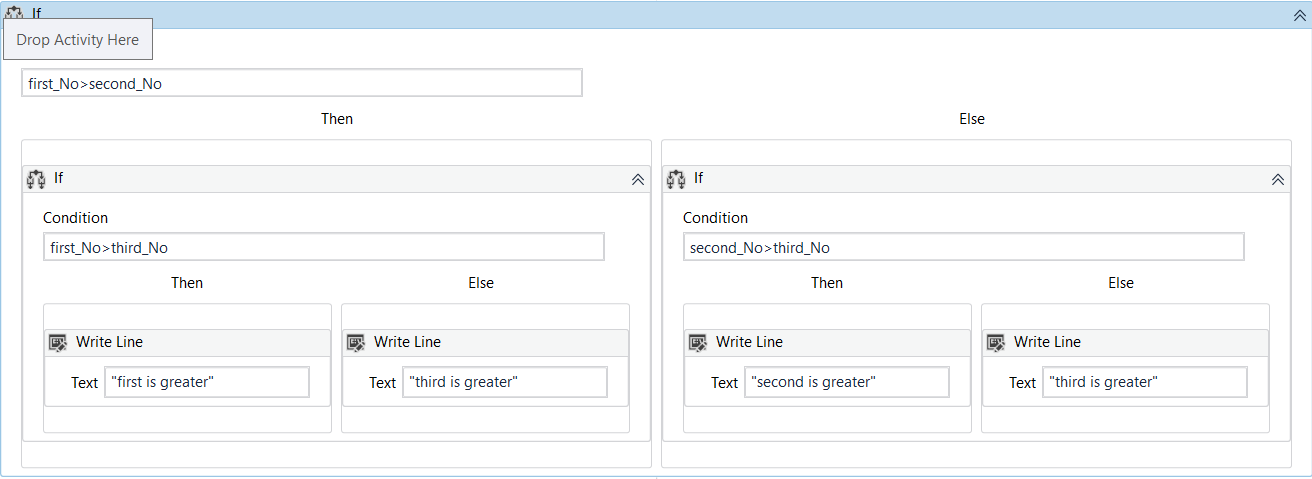Click the Write Line icon for "first is greater"
This screenshot has height=479, width=1312.
(x=58, y=342)
